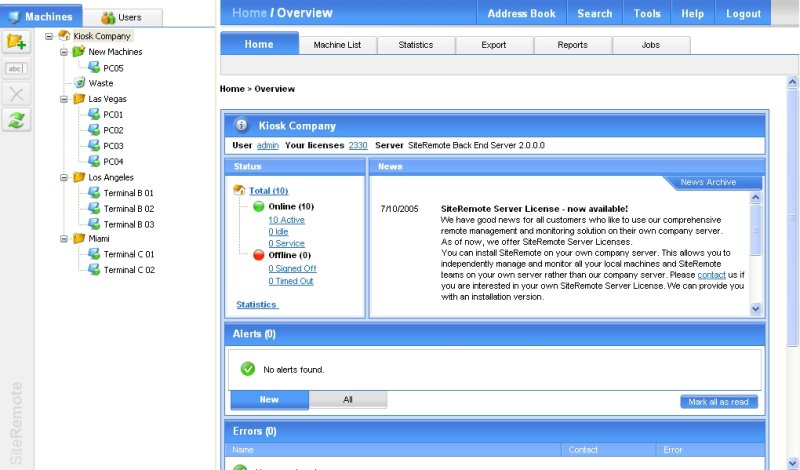Click the add new folder icon
This screenshot has height=470, width=800.
(16, 42)
